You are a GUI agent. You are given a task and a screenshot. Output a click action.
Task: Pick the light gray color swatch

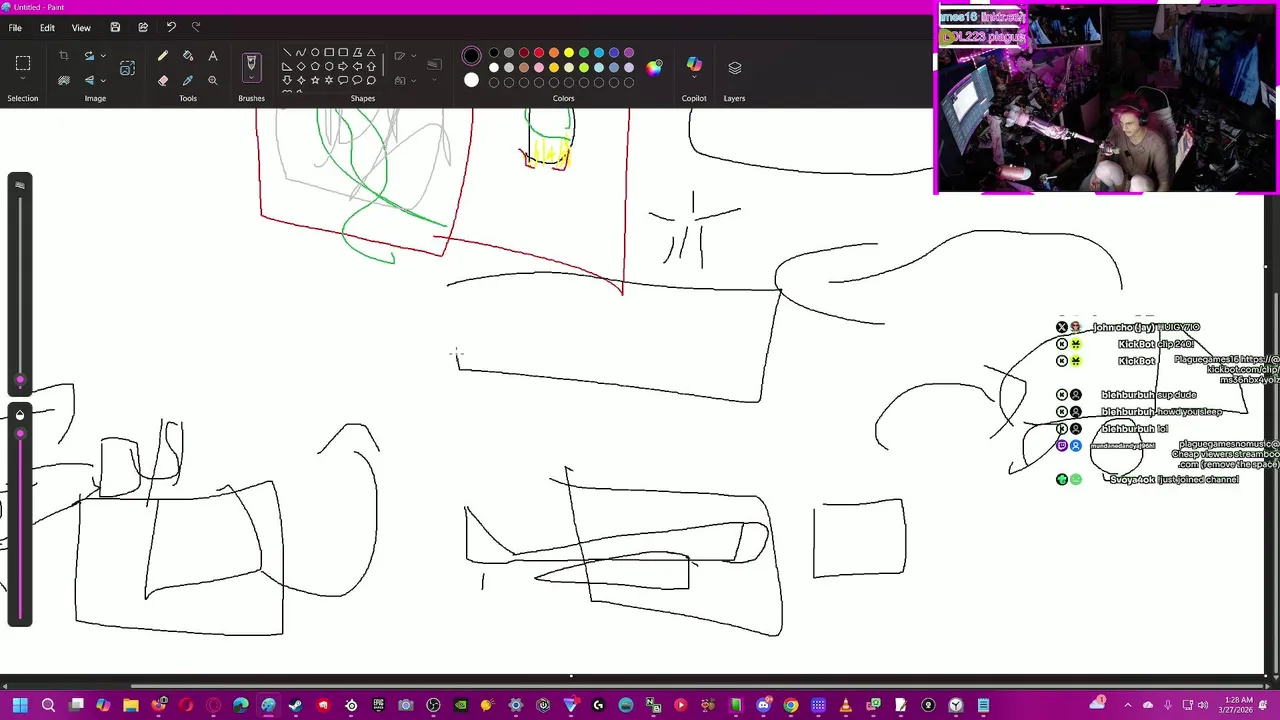click(x=509, y=67)
